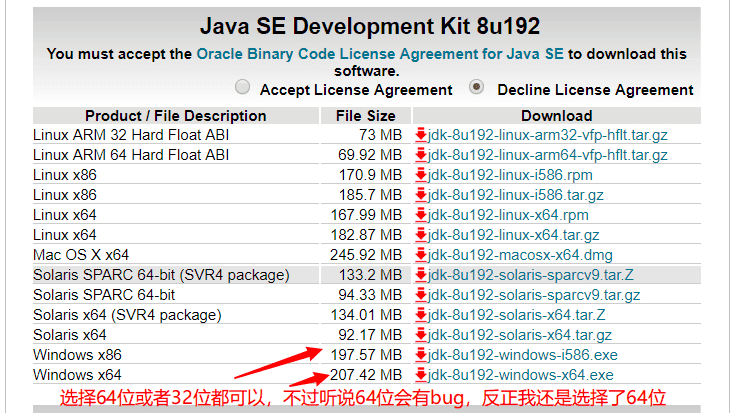Click download arrow icon for Linux ARM 32 tar.gz
This screenshot has width=734, height=413.
(x=421, y=135)
